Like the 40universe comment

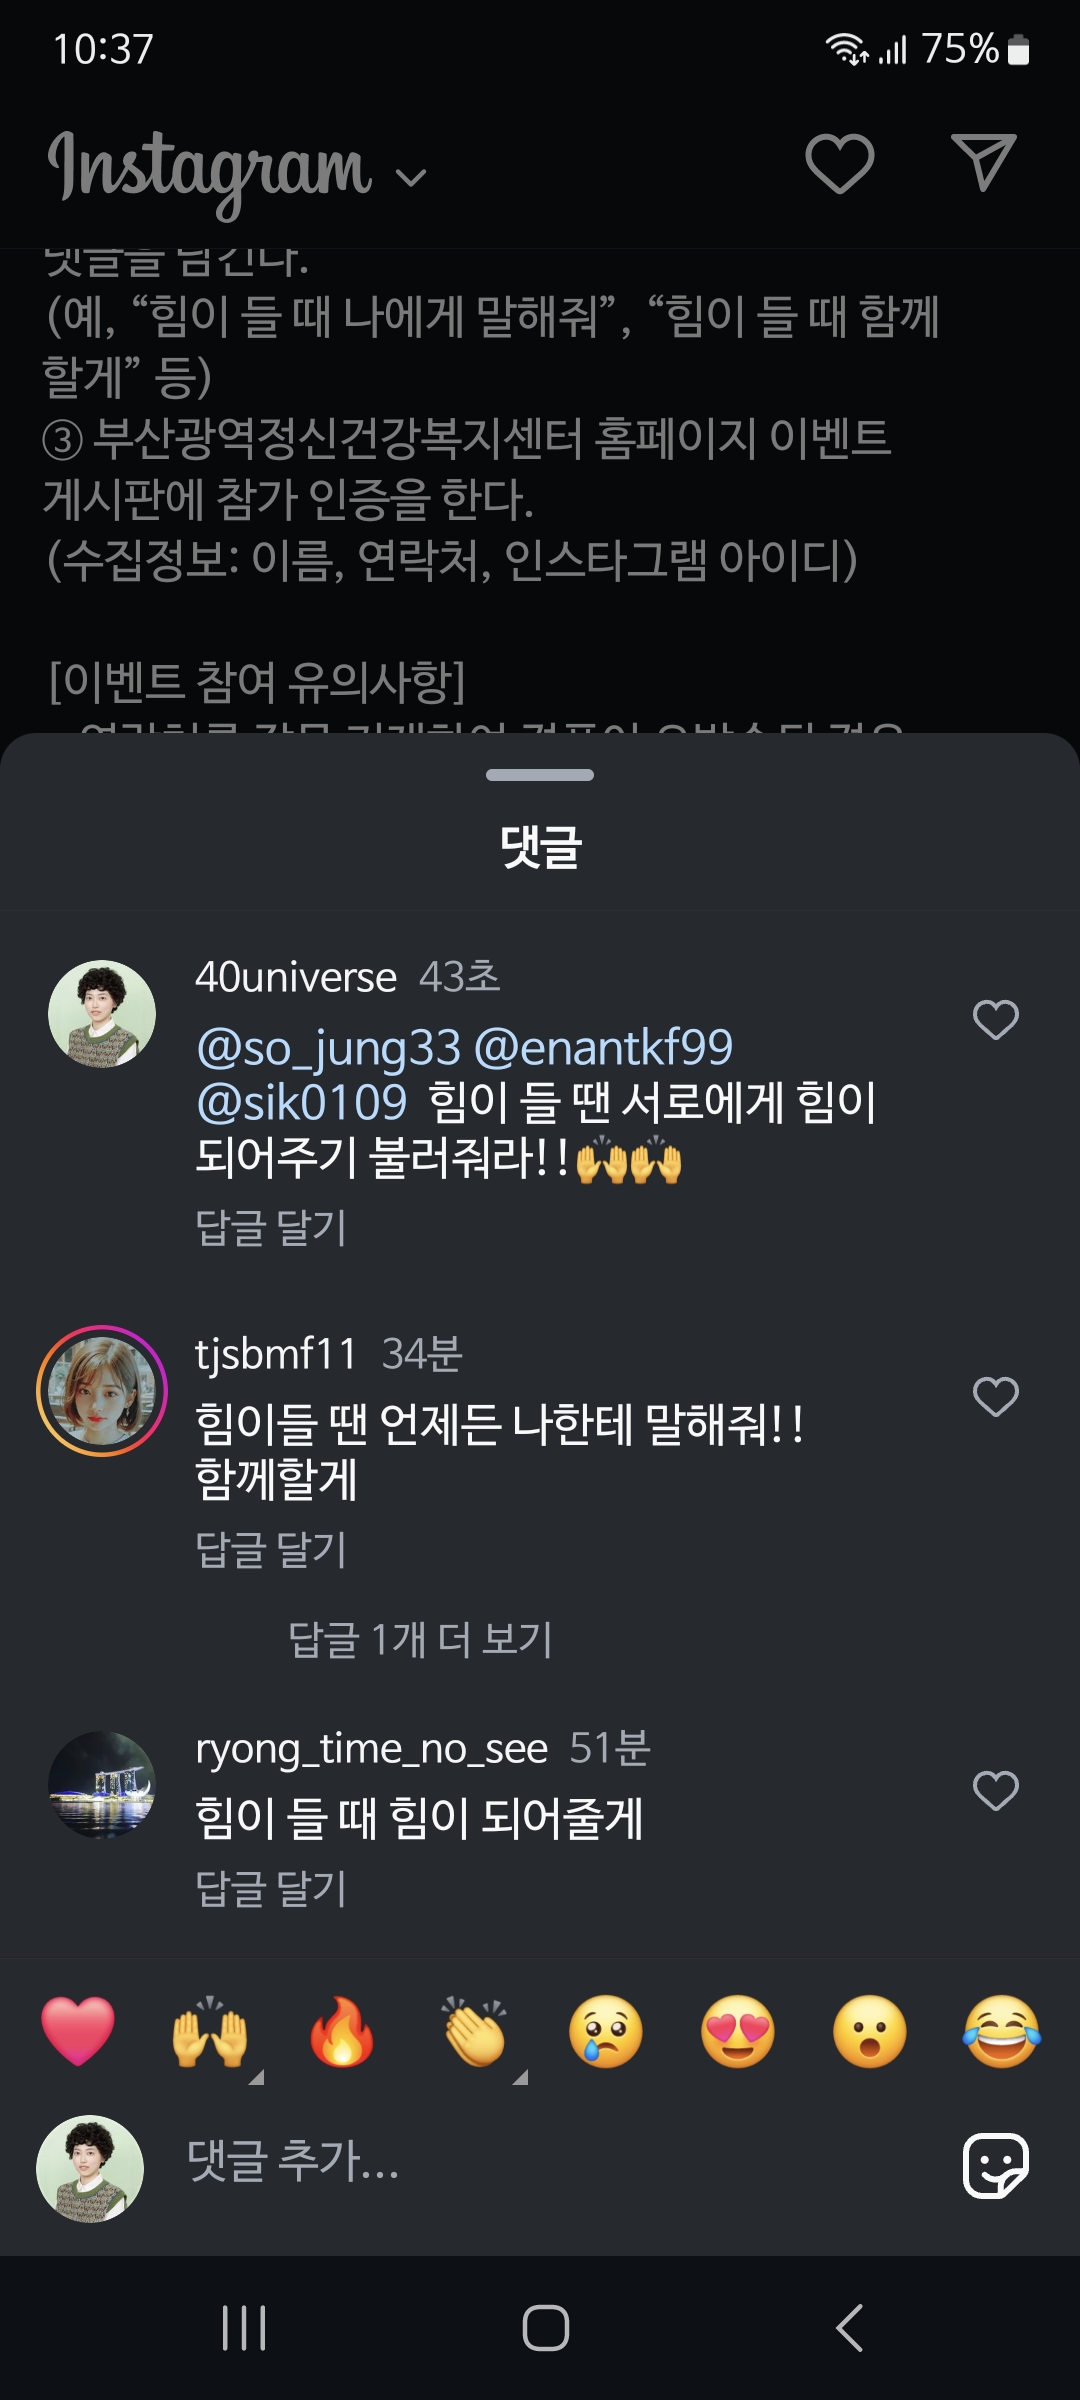click(x=995, y=1020)
